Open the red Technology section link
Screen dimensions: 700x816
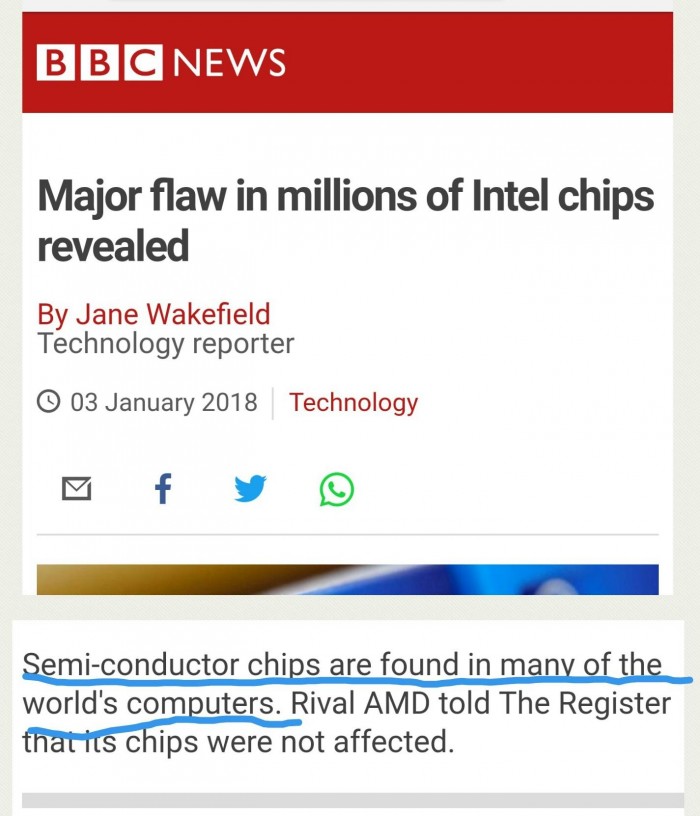353,403
